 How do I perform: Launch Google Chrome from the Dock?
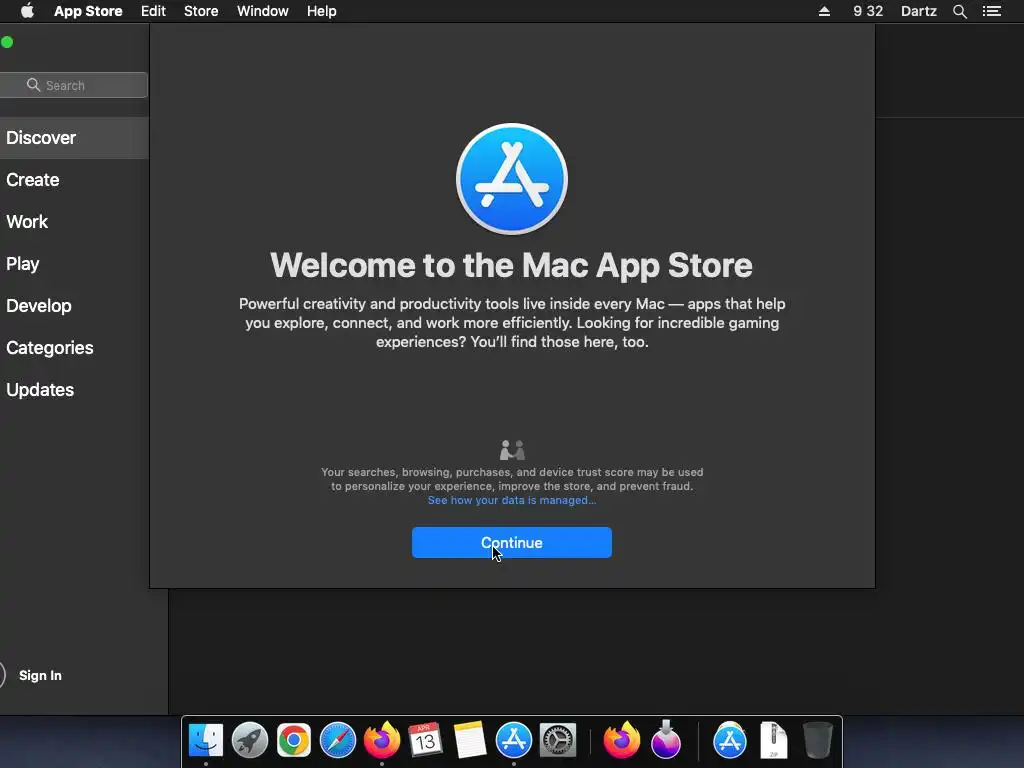coord(294,740)
